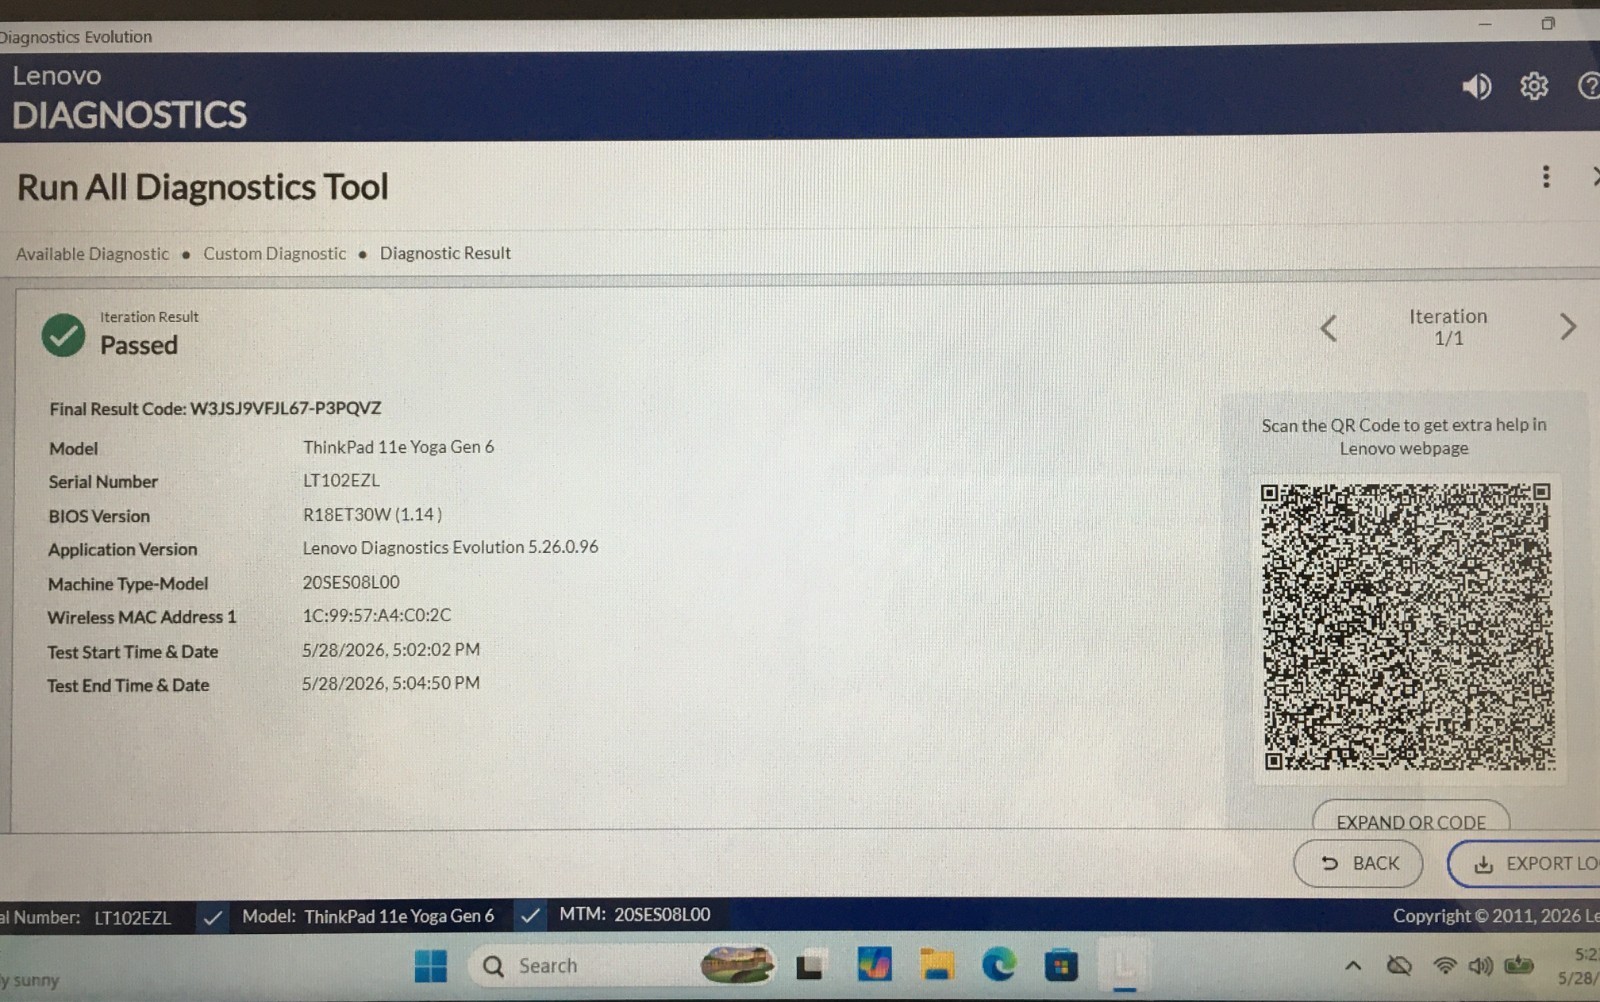The image size is (1600, 1002).
Task: Click the 'Test End Time & Date' label
Action: click(x=128, y=686)
